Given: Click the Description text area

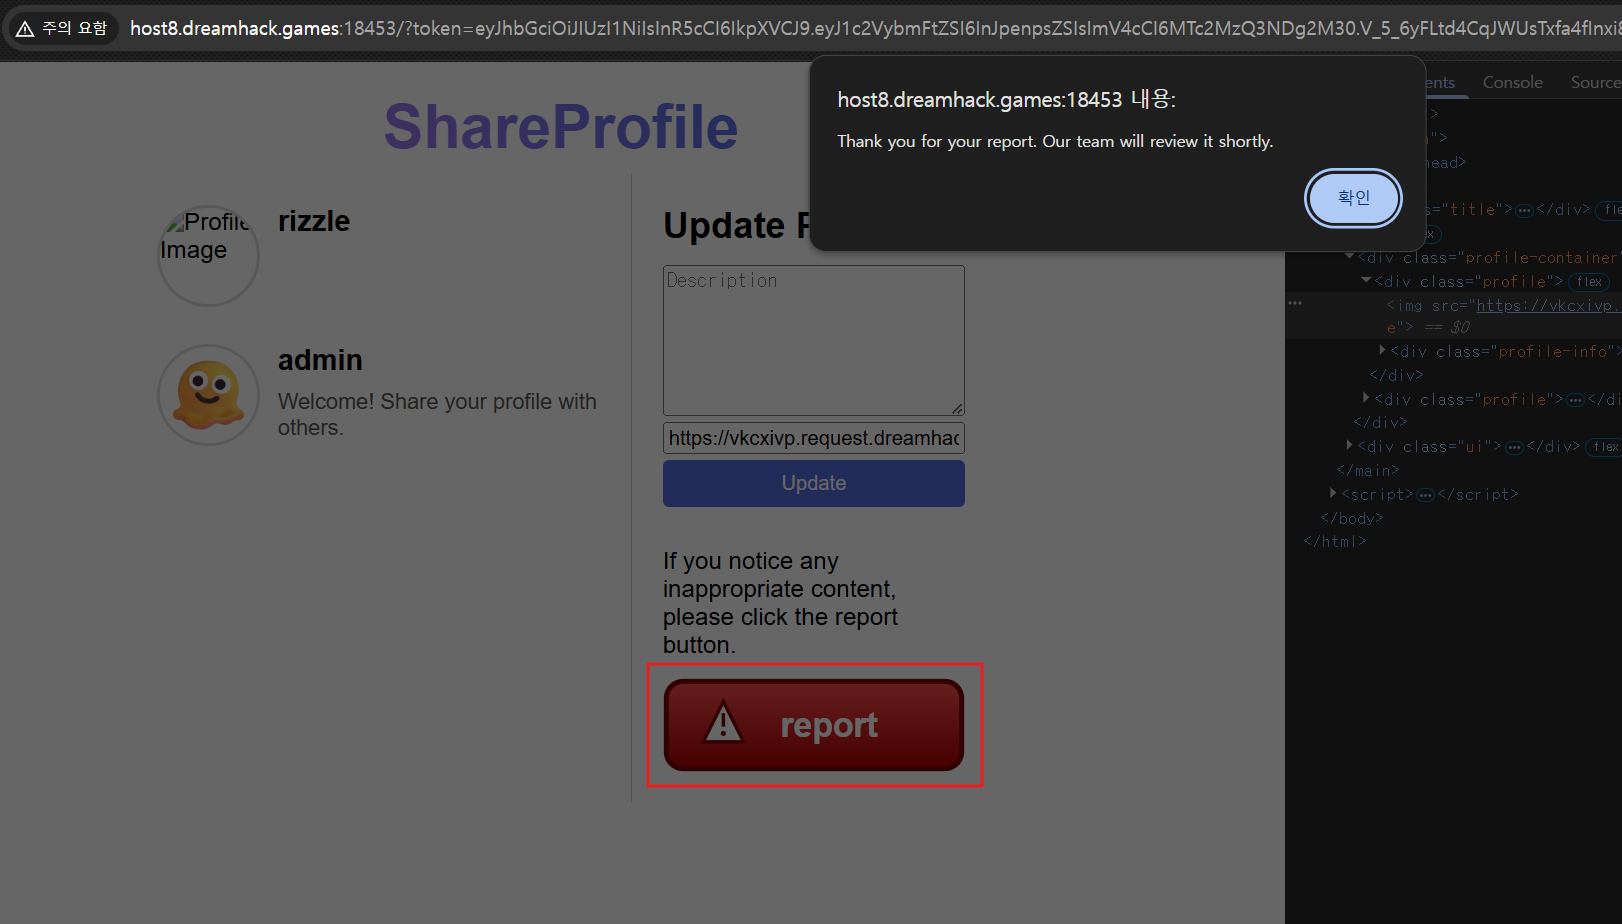Looking at the screenshot, I should [814, 340].
